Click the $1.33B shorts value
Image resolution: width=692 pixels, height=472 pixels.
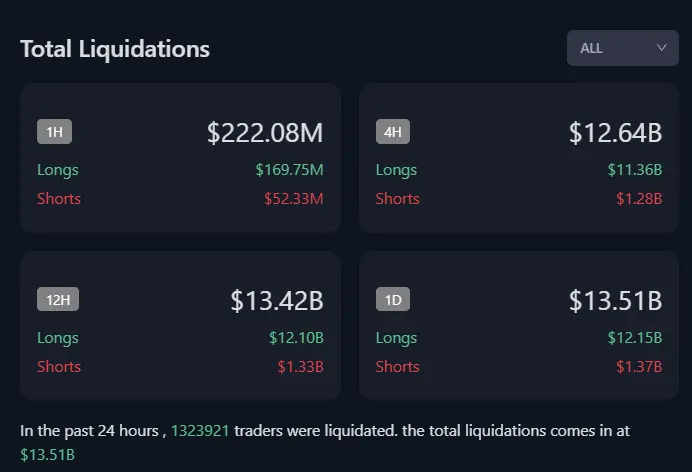tap(300, 366)
